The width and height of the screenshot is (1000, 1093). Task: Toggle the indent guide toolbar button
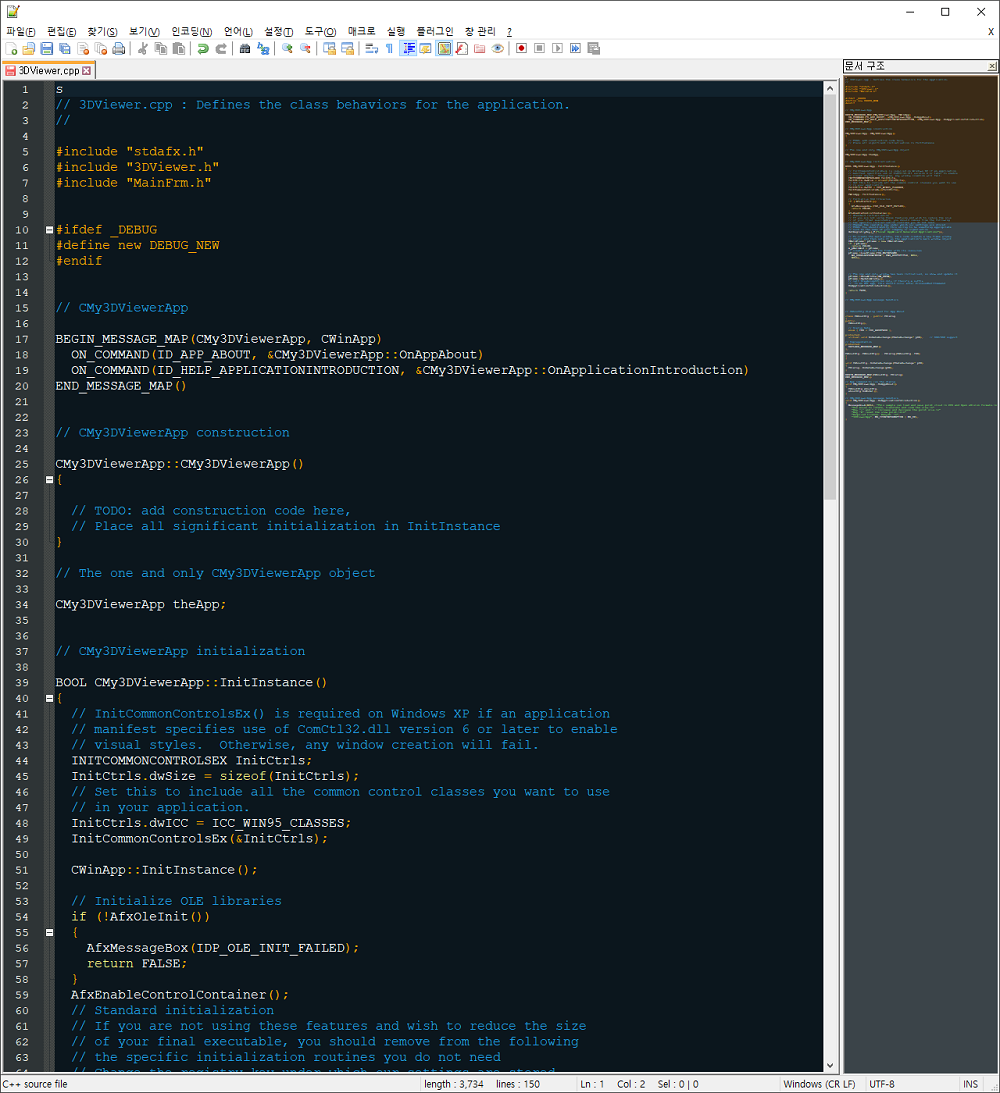[408, 48]
